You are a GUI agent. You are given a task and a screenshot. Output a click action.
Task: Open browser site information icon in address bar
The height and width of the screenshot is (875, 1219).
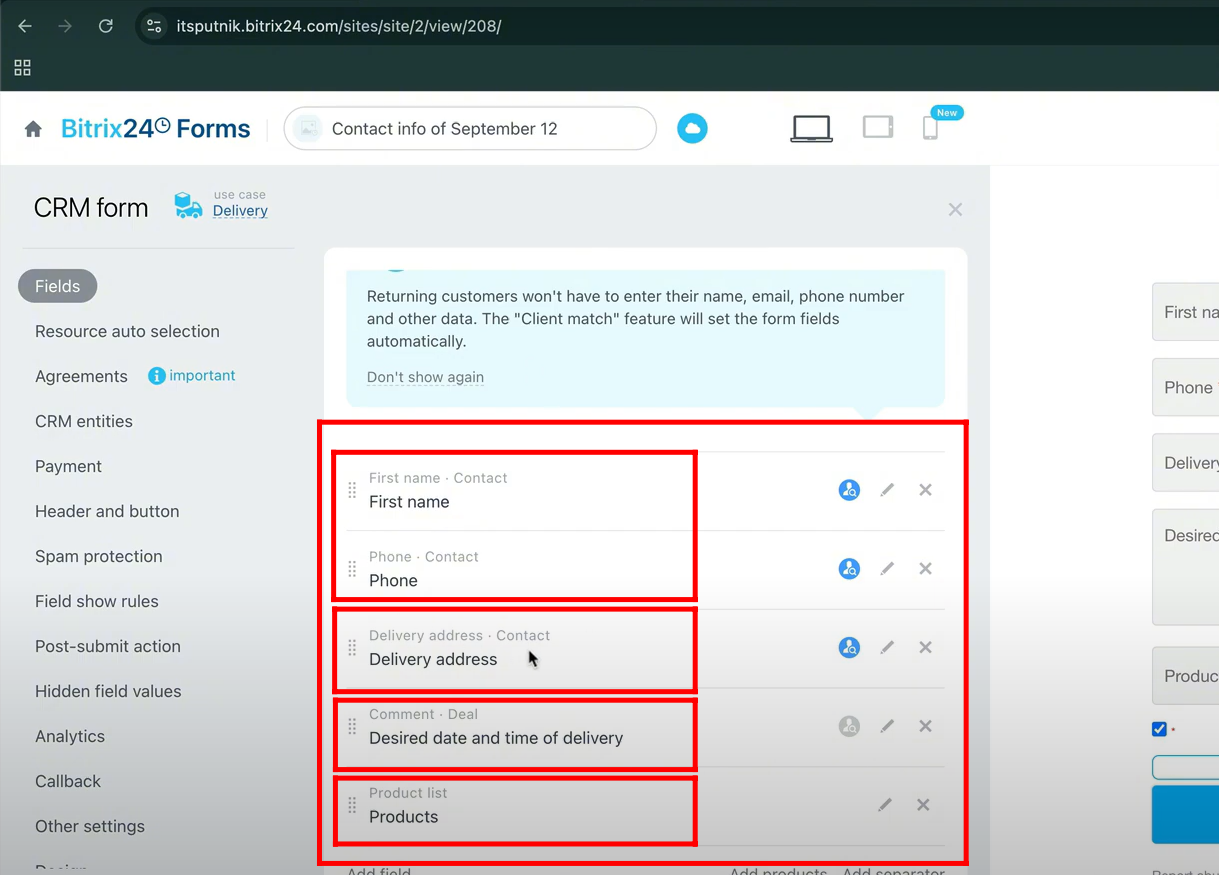pos(154,26)
